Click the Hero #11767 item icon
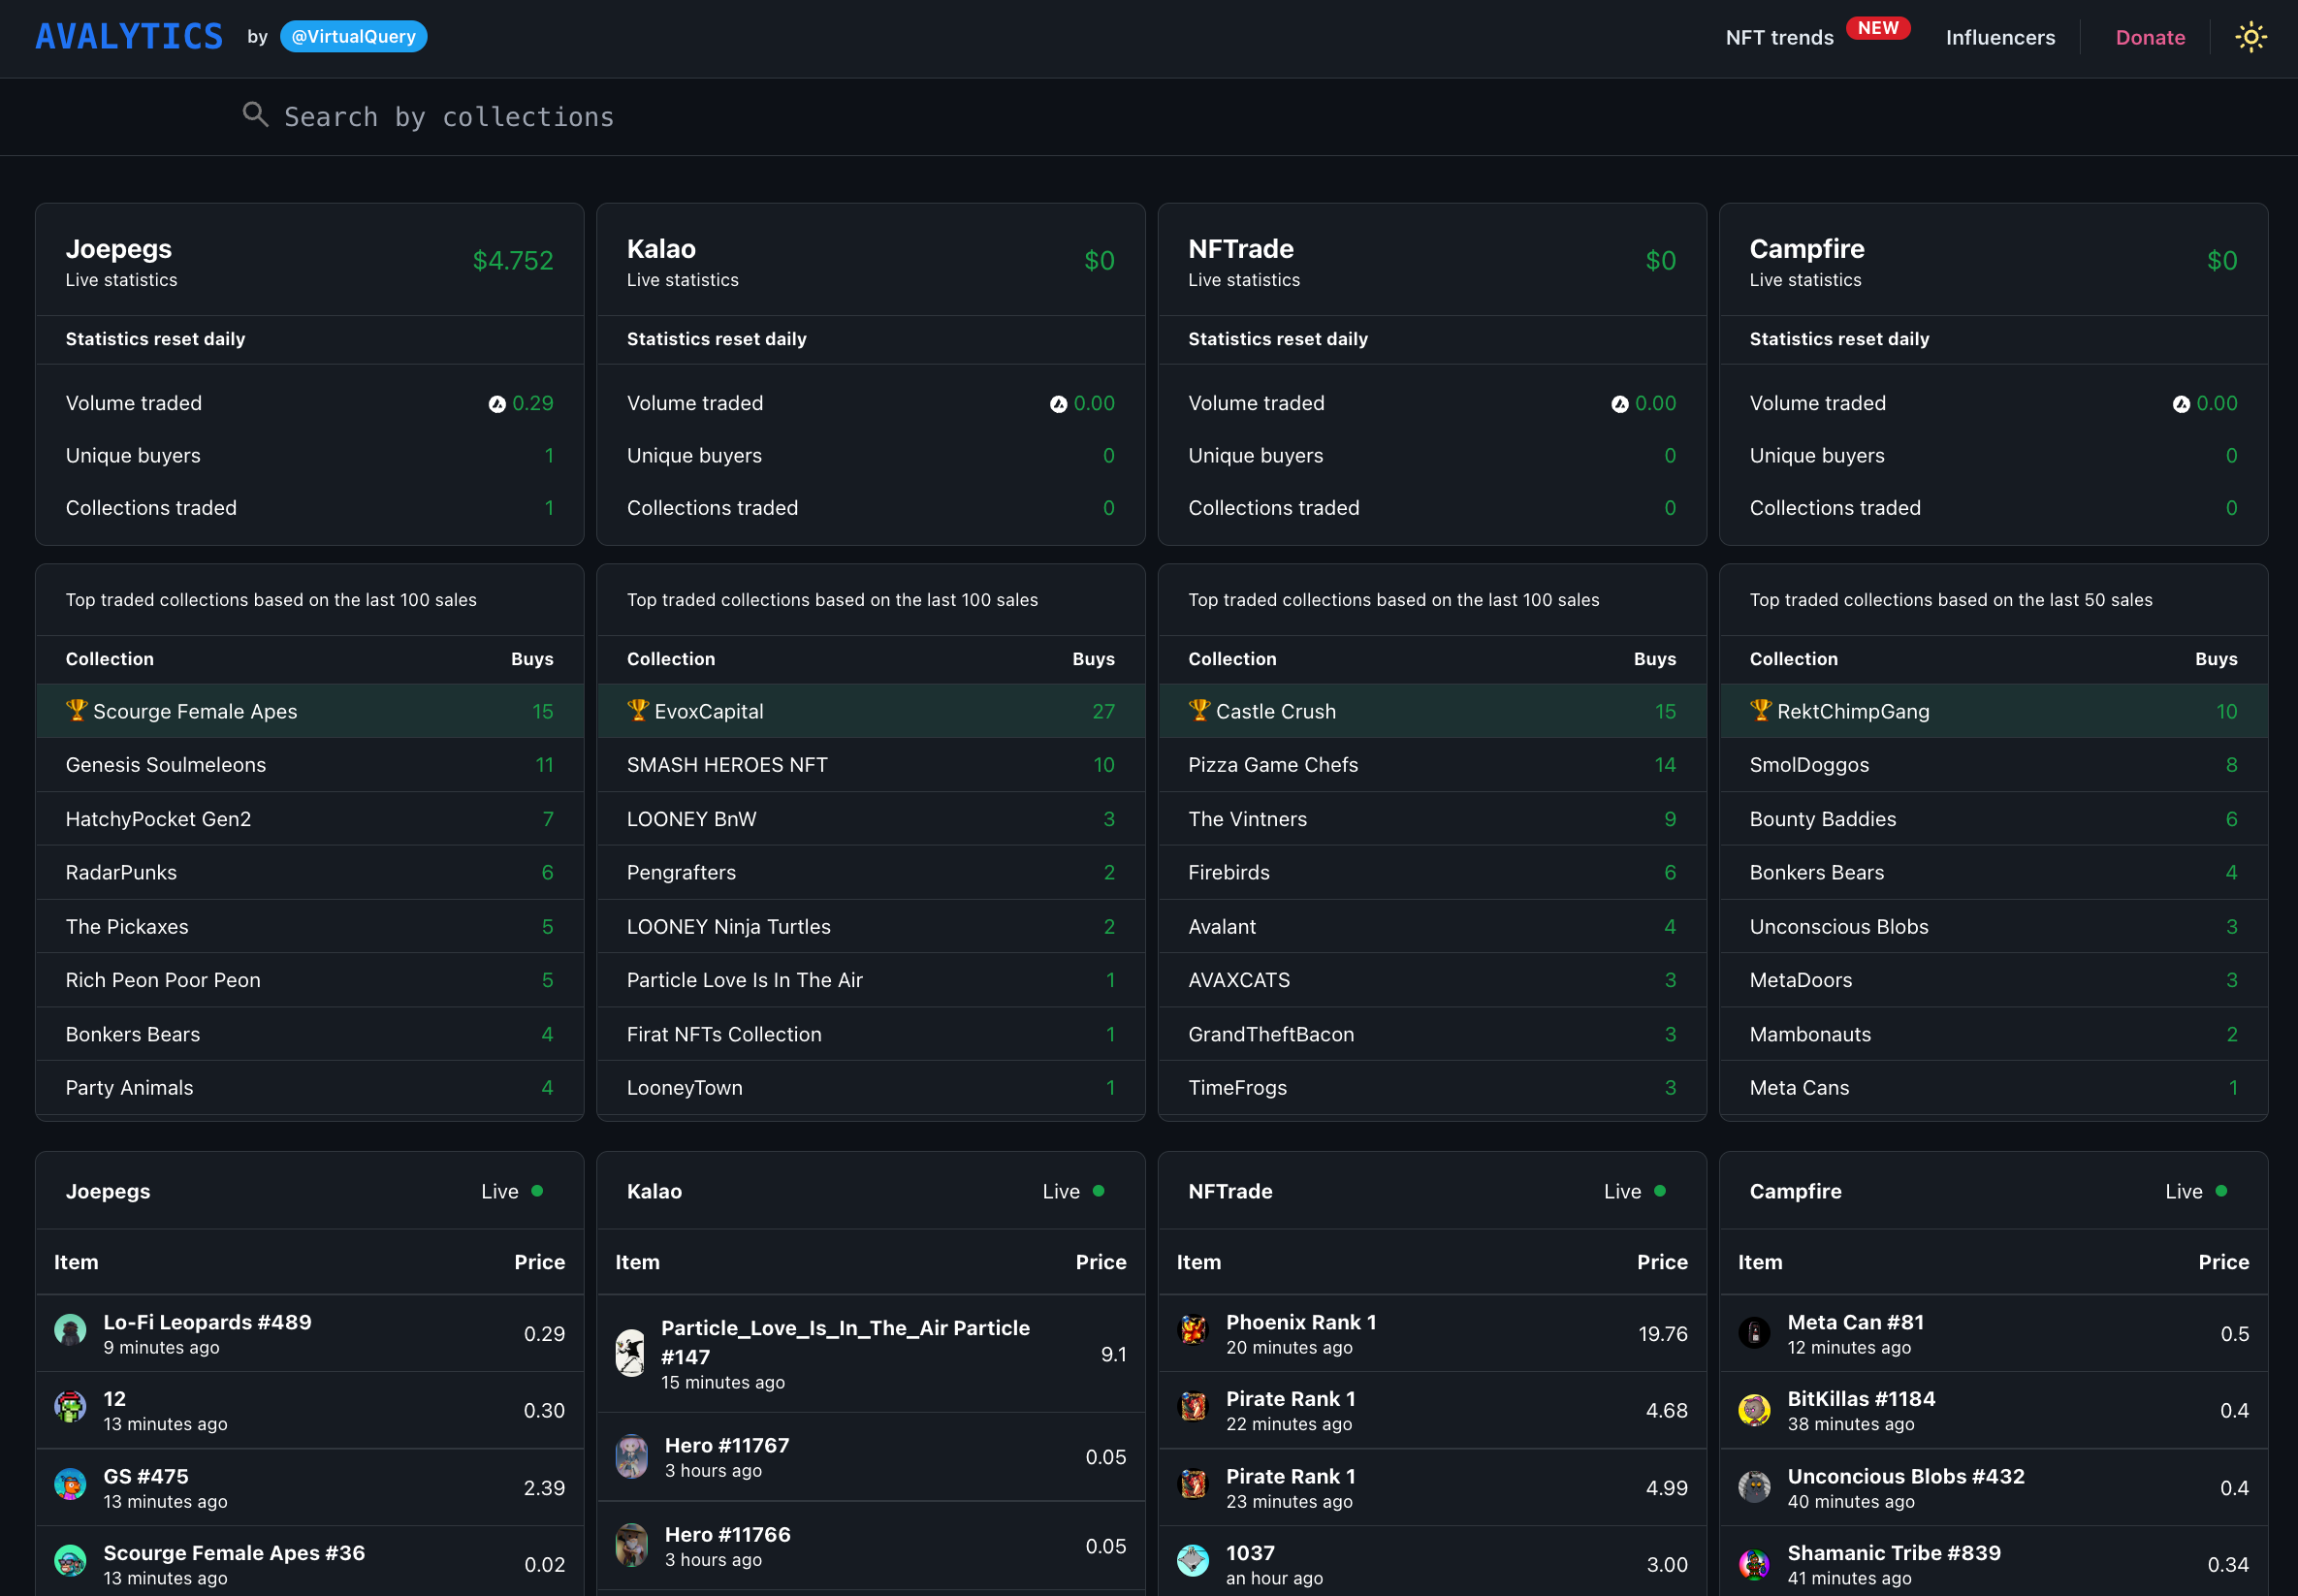 click(632, 1456)
